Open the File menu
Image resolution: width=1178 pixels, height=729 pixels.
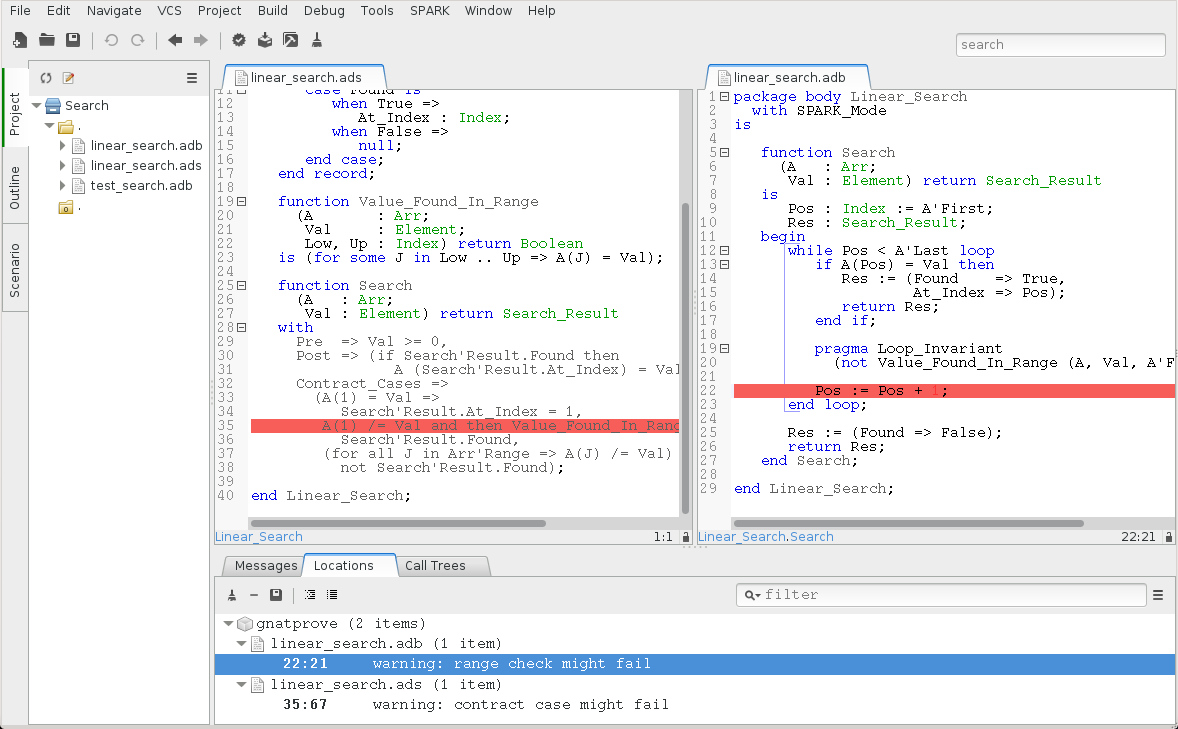click(20, 11)
